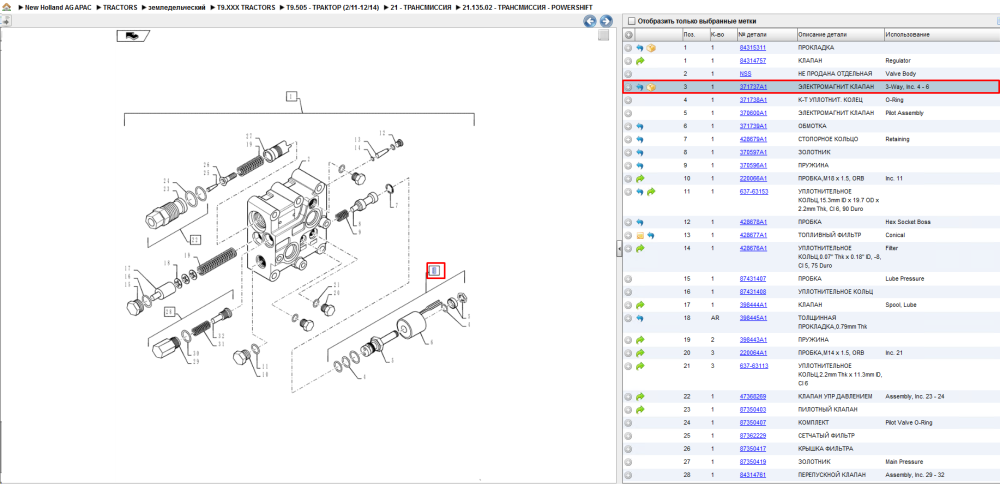
Task: Open the 'земледельческий' breadcrumb
Action: [177, 7]
